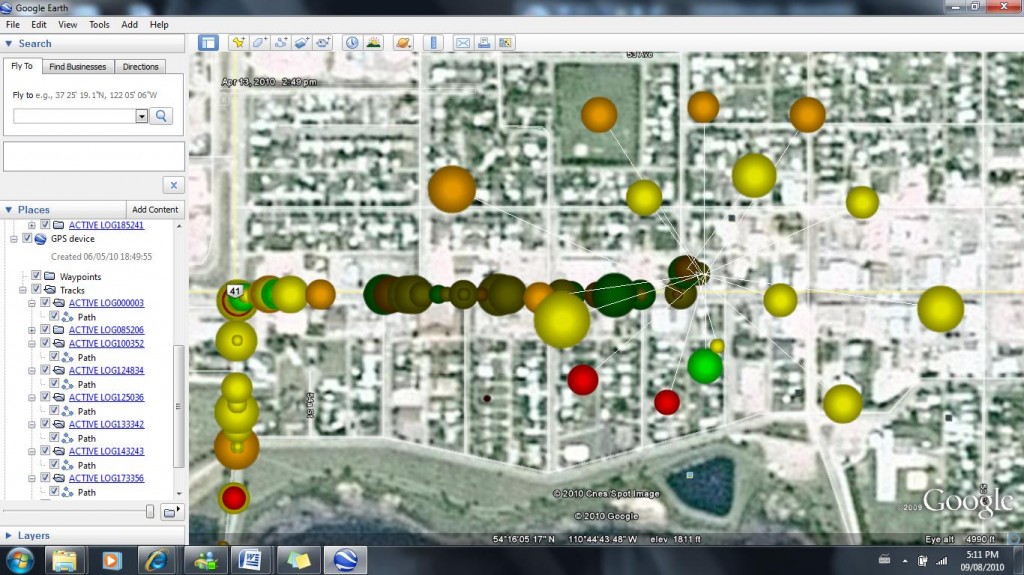Uncheck the Tracks folder checkbox
This screenshot has width=1024, height=575.
point(36,289)
